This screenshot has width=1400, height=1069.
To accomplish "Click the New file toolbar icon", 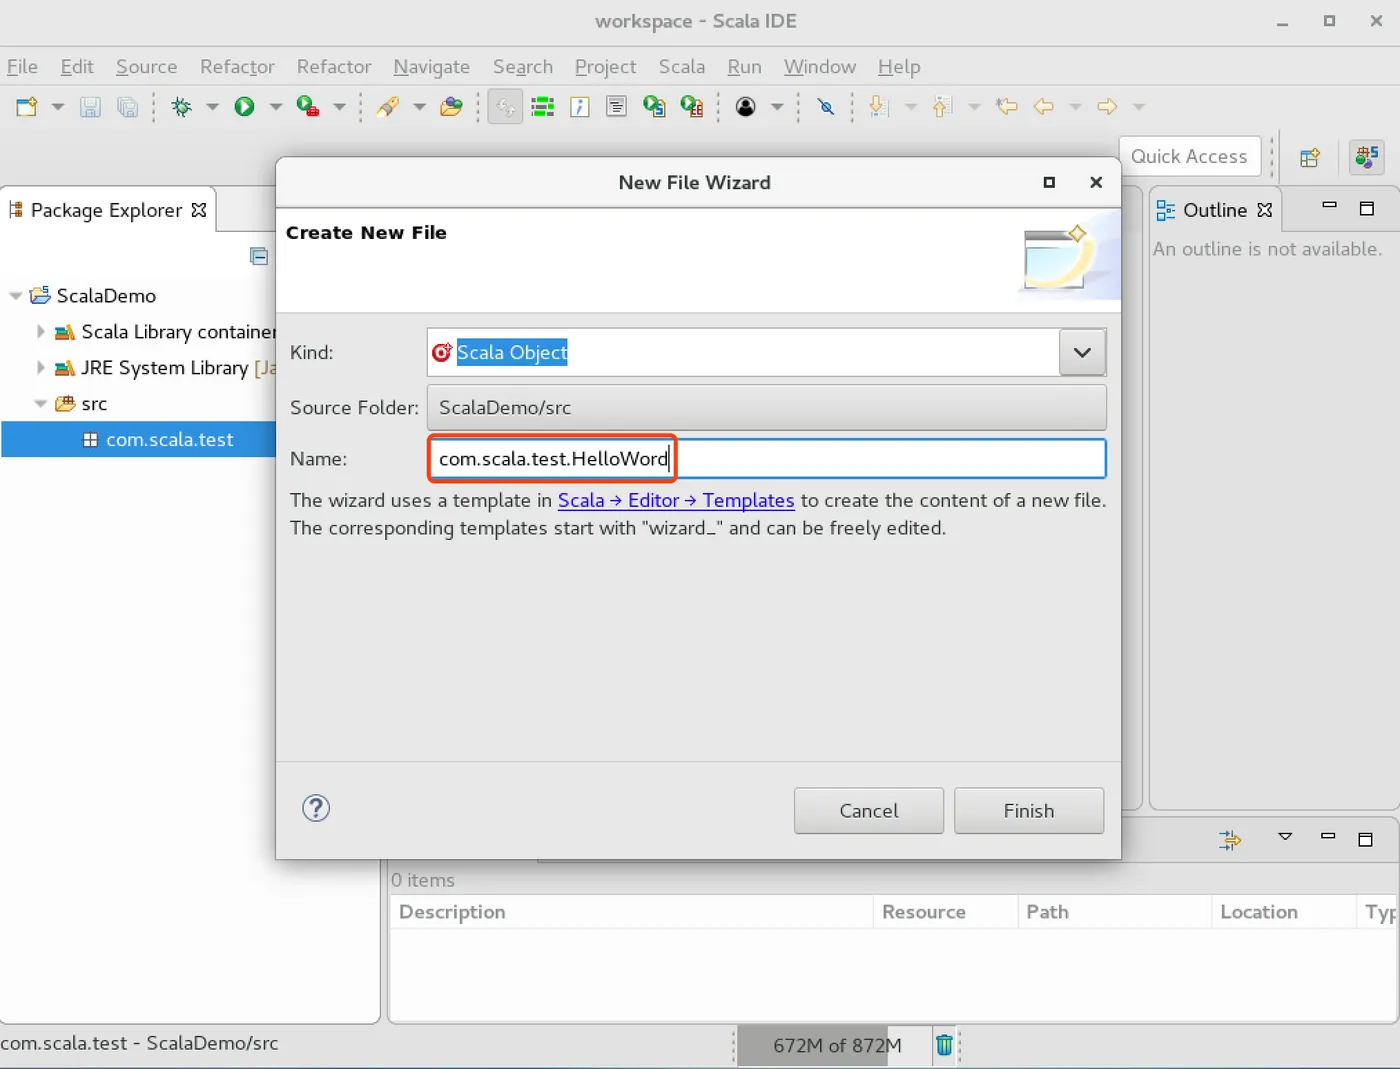I will click(27, 106).
